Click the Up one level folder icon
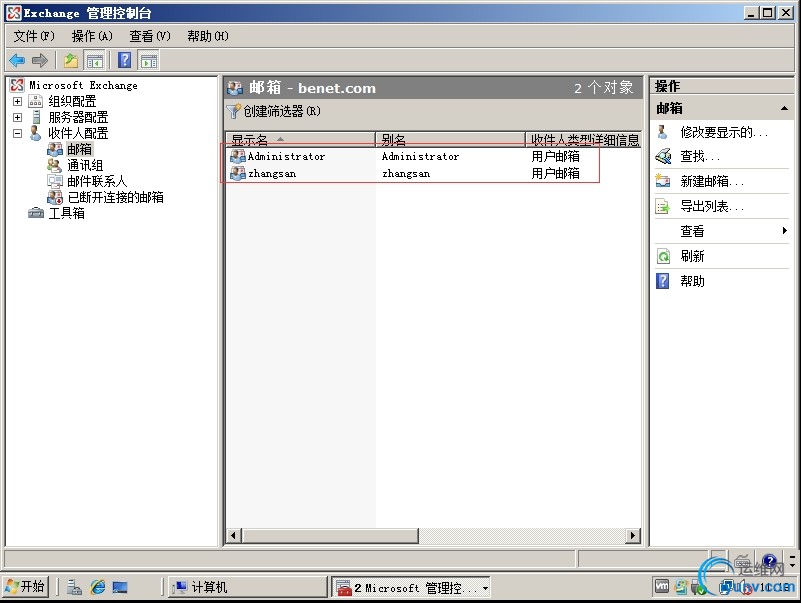The width and height of the screenshot is (801, 603). [71, 61]
